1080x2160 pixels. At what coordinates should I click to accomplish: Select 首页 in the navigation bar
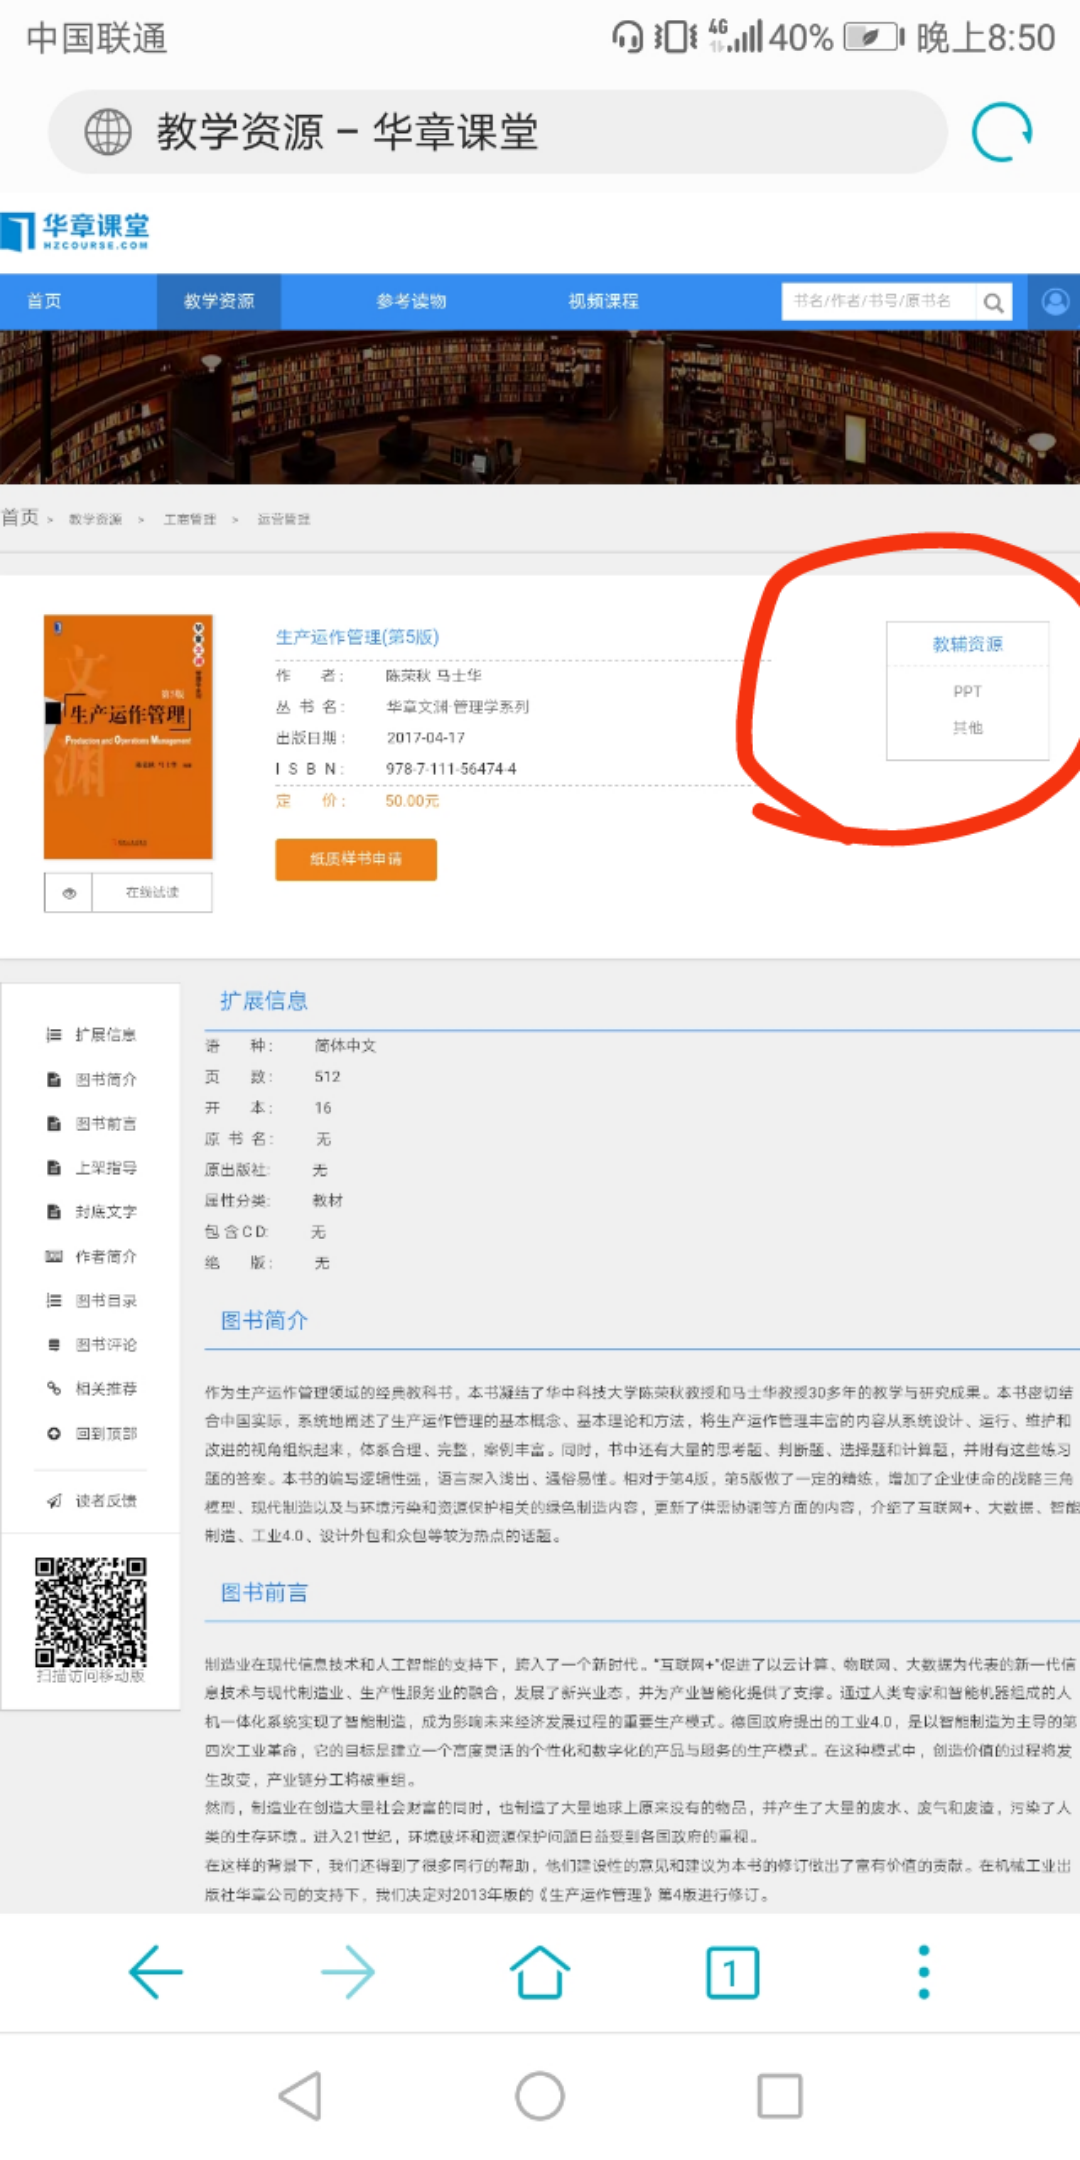tap(44, 301)
